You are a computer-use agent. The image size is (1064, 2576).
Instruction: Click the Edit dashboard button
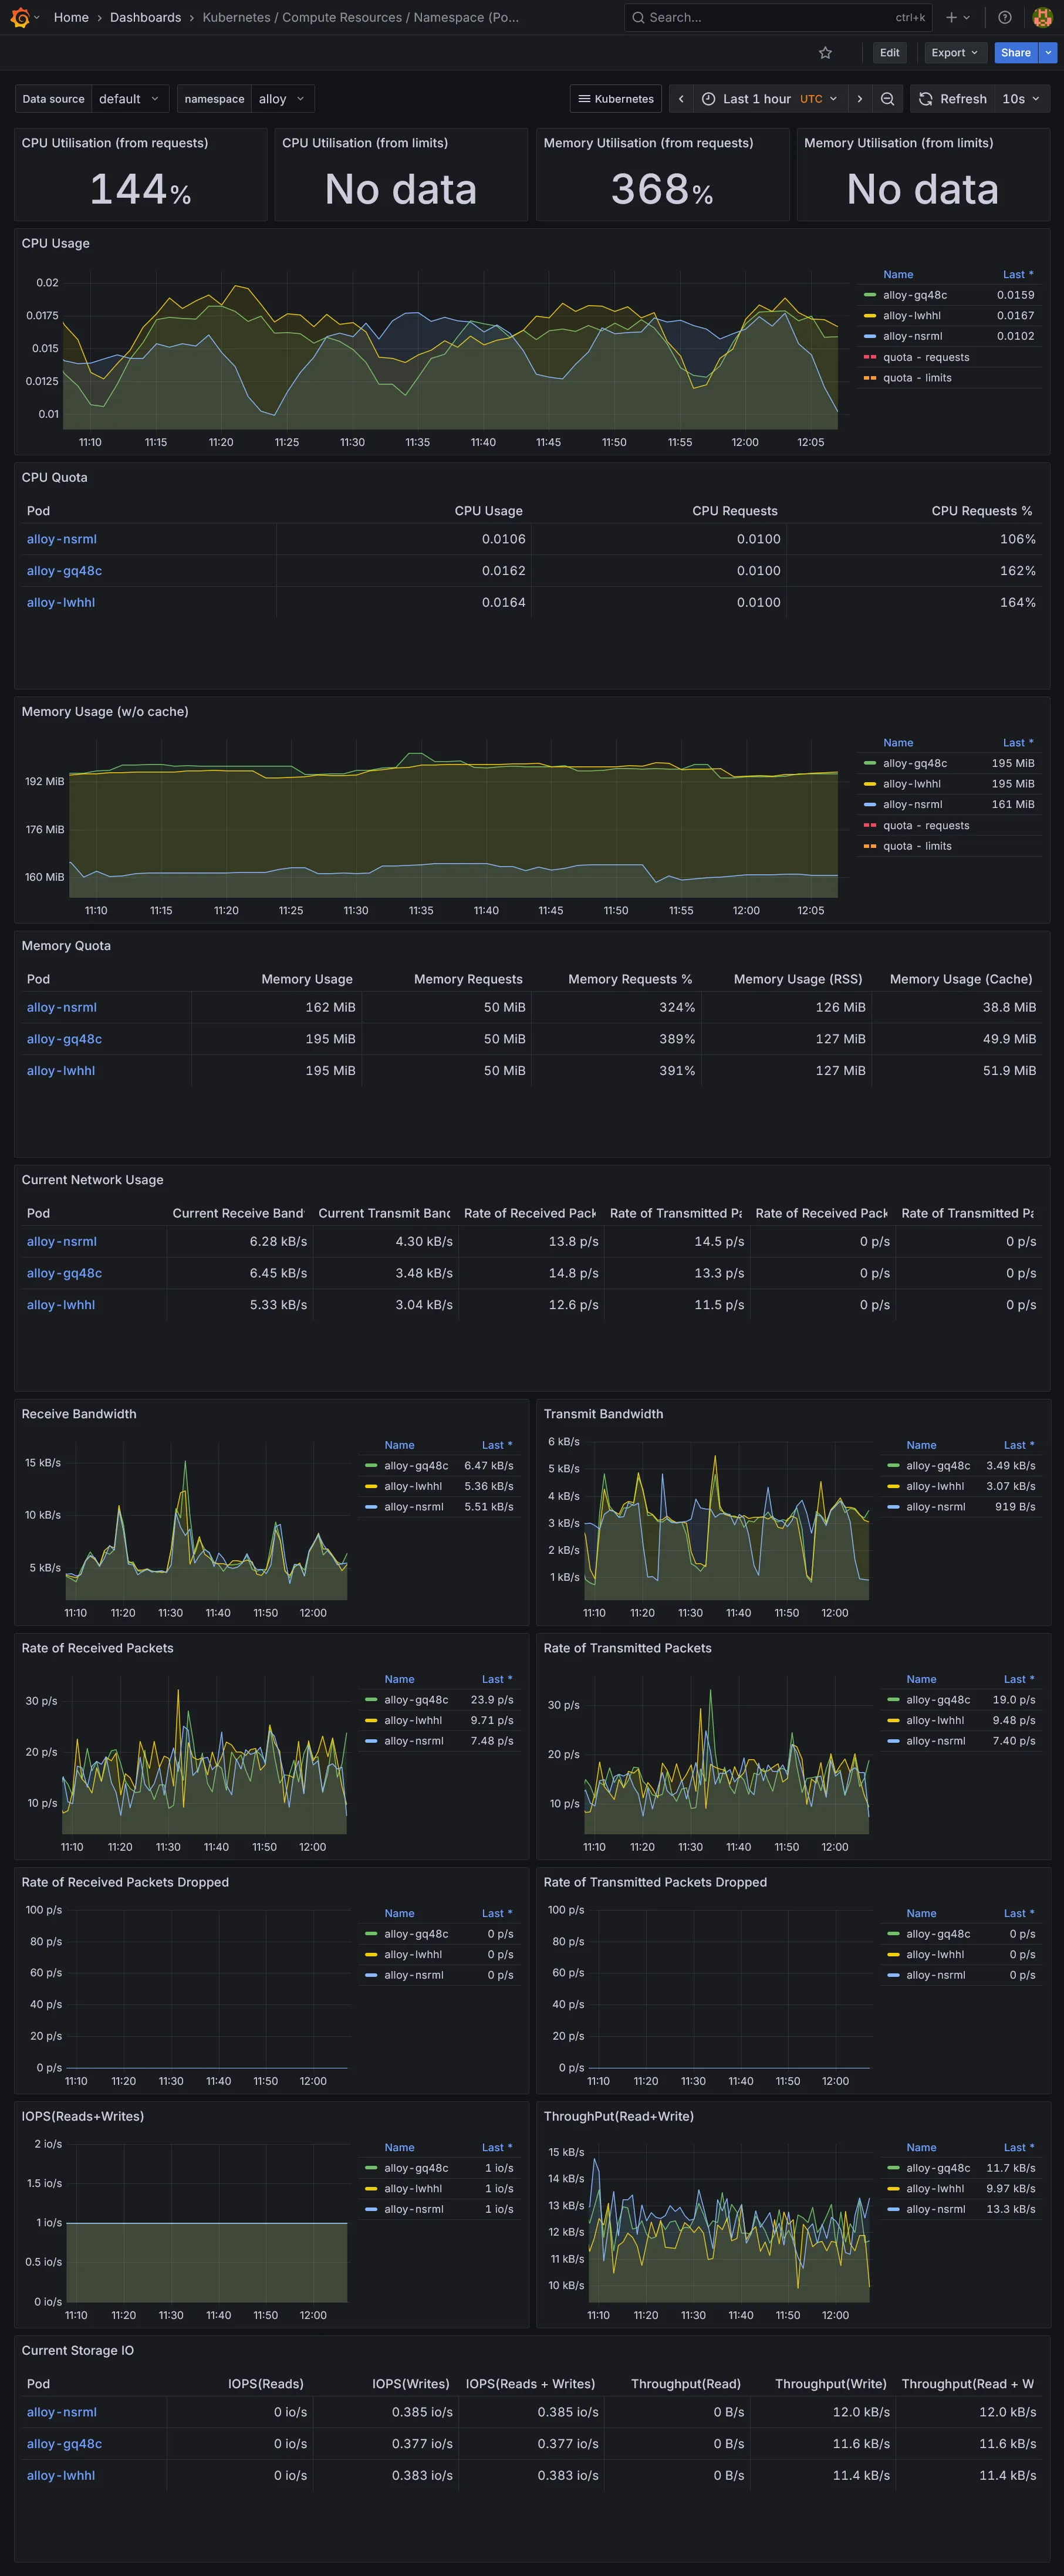point(889,53)
